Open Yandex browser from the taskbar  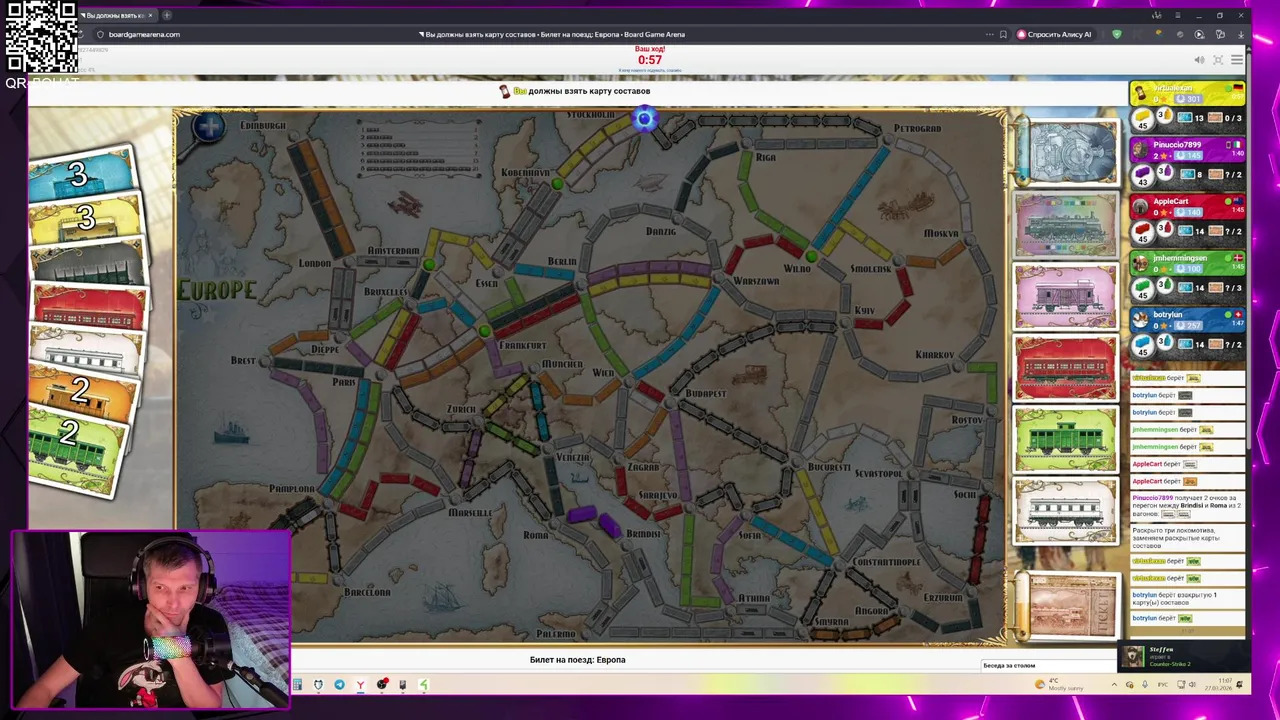360,685
